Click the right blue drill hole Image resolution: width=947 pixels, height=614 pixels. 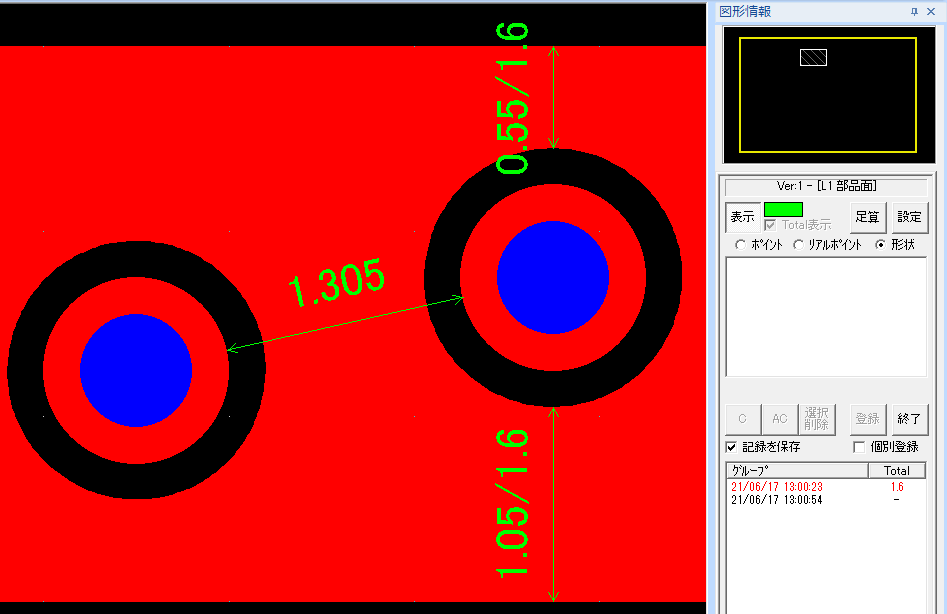[x=553, y=277]
